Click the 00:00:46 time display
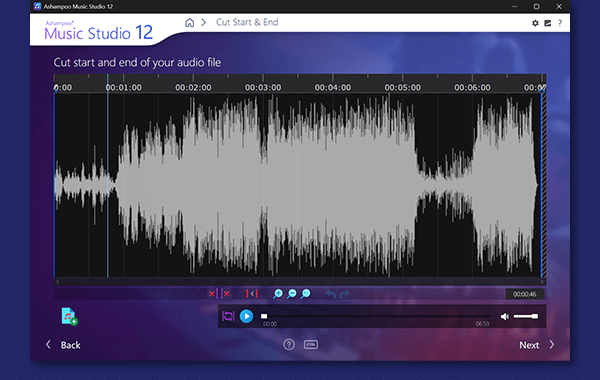 pos(525,294)
